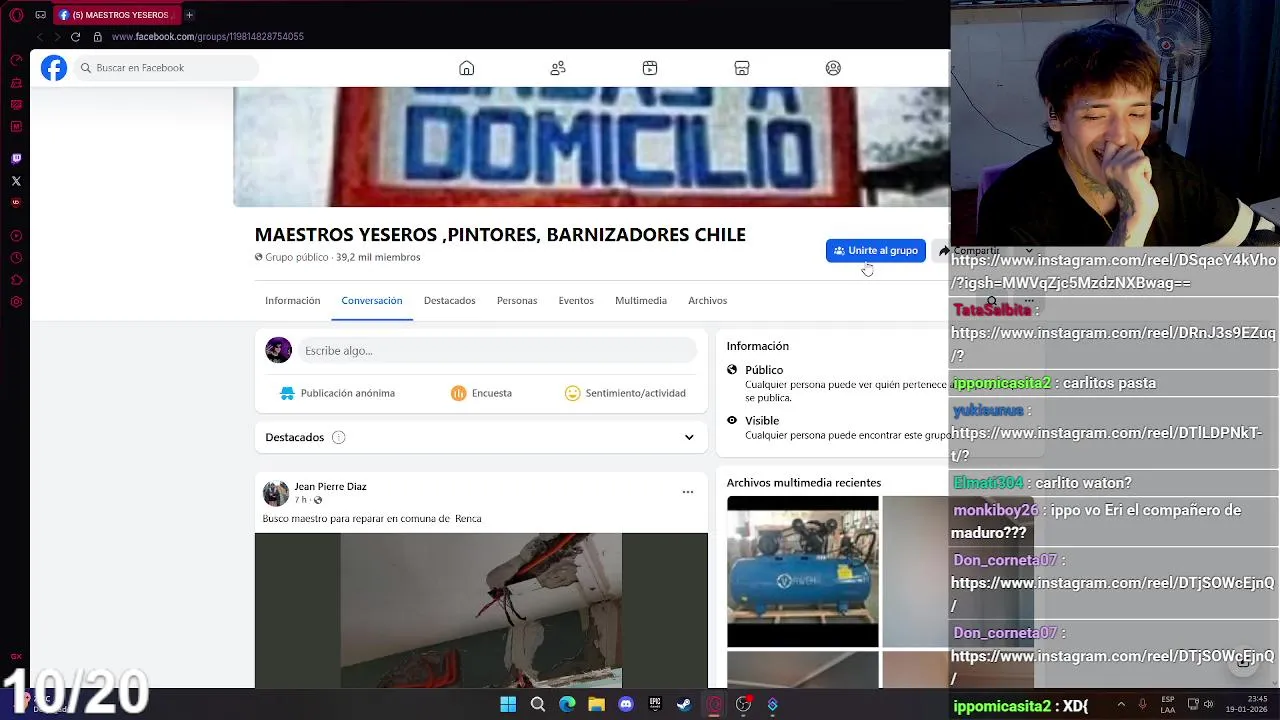
Task: Open post options for Jean Pierre Diaz
Action: (688, 492)
